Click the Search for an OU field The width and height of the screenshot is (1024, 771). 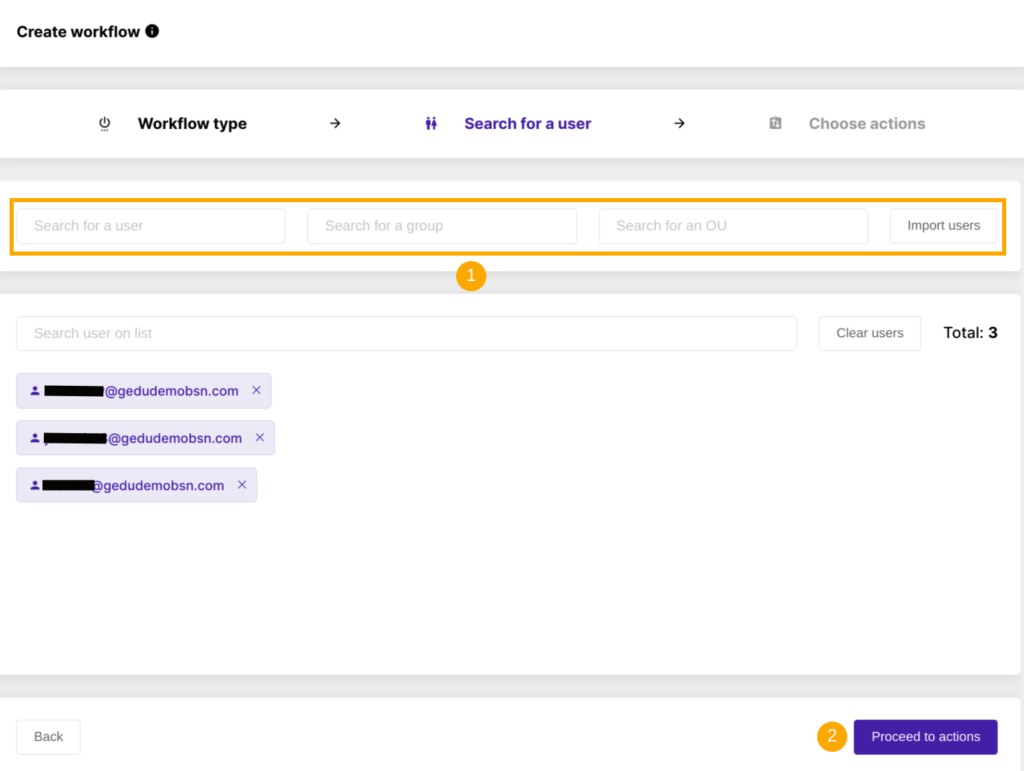733,226
